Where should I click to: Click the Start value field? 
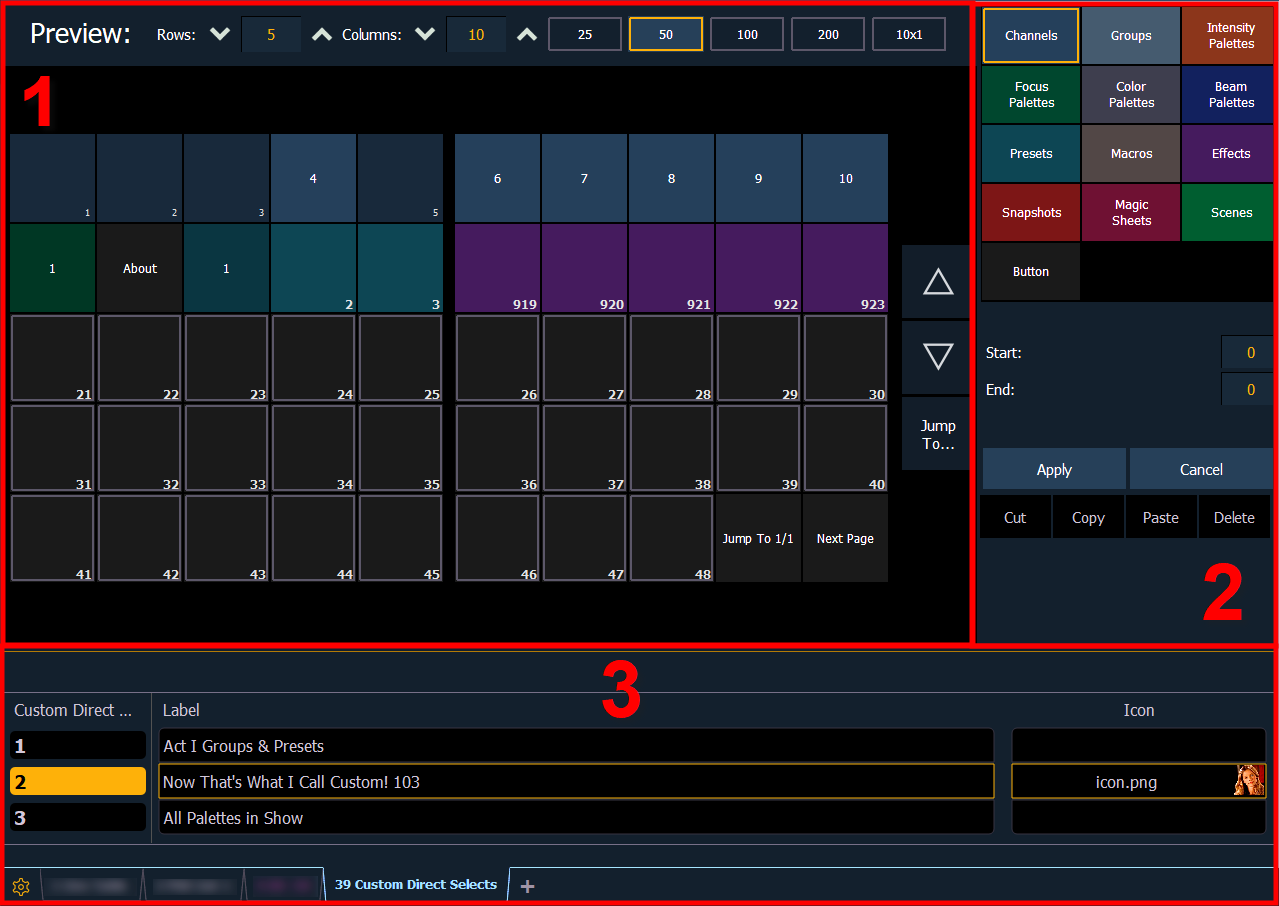tap(1246, 353)
